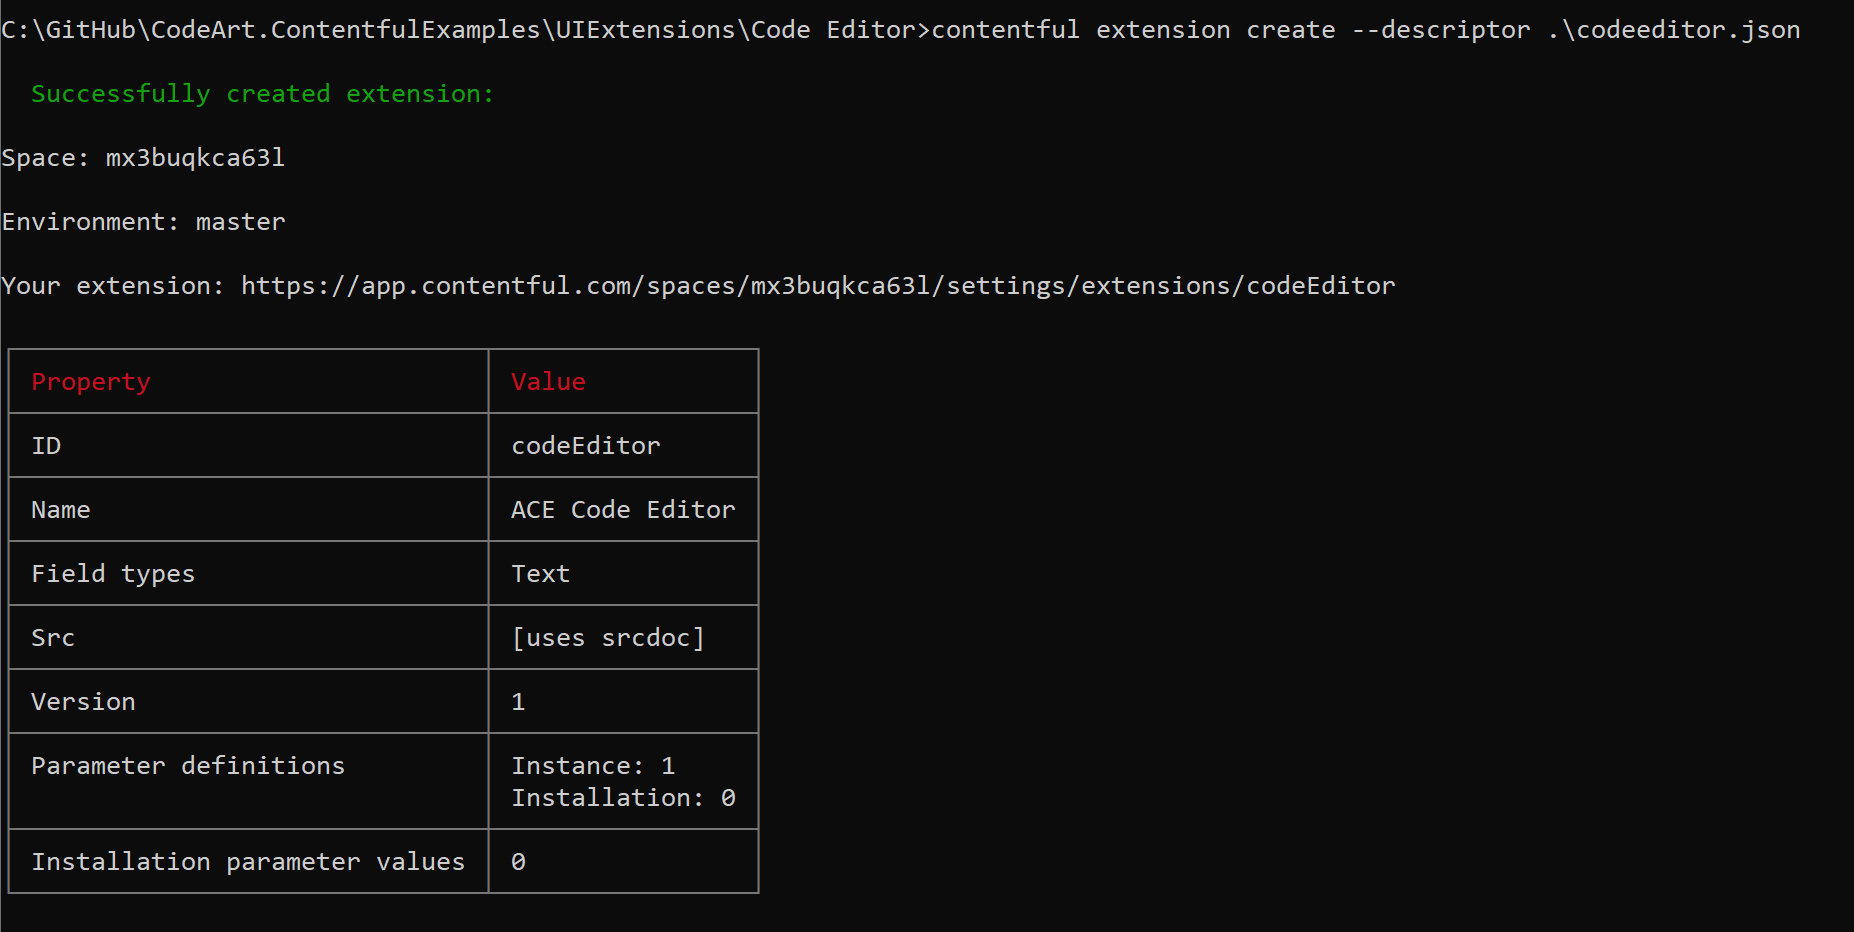
Task: Click the Property column header
Action: [90, 381]
